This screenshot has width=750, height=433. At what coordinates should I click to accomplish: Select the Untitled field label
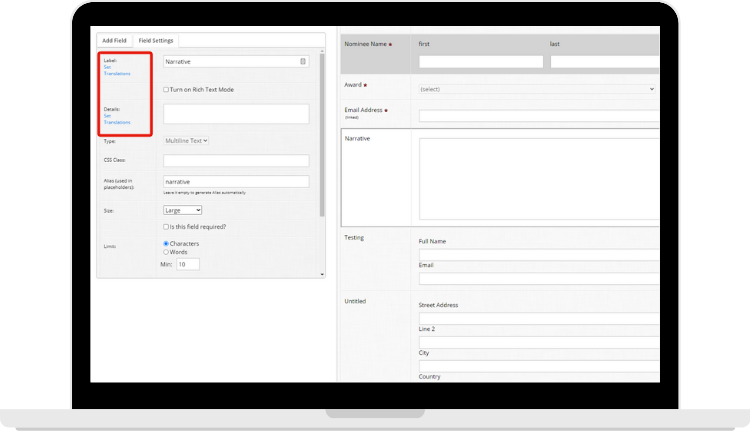click(355, 301)
